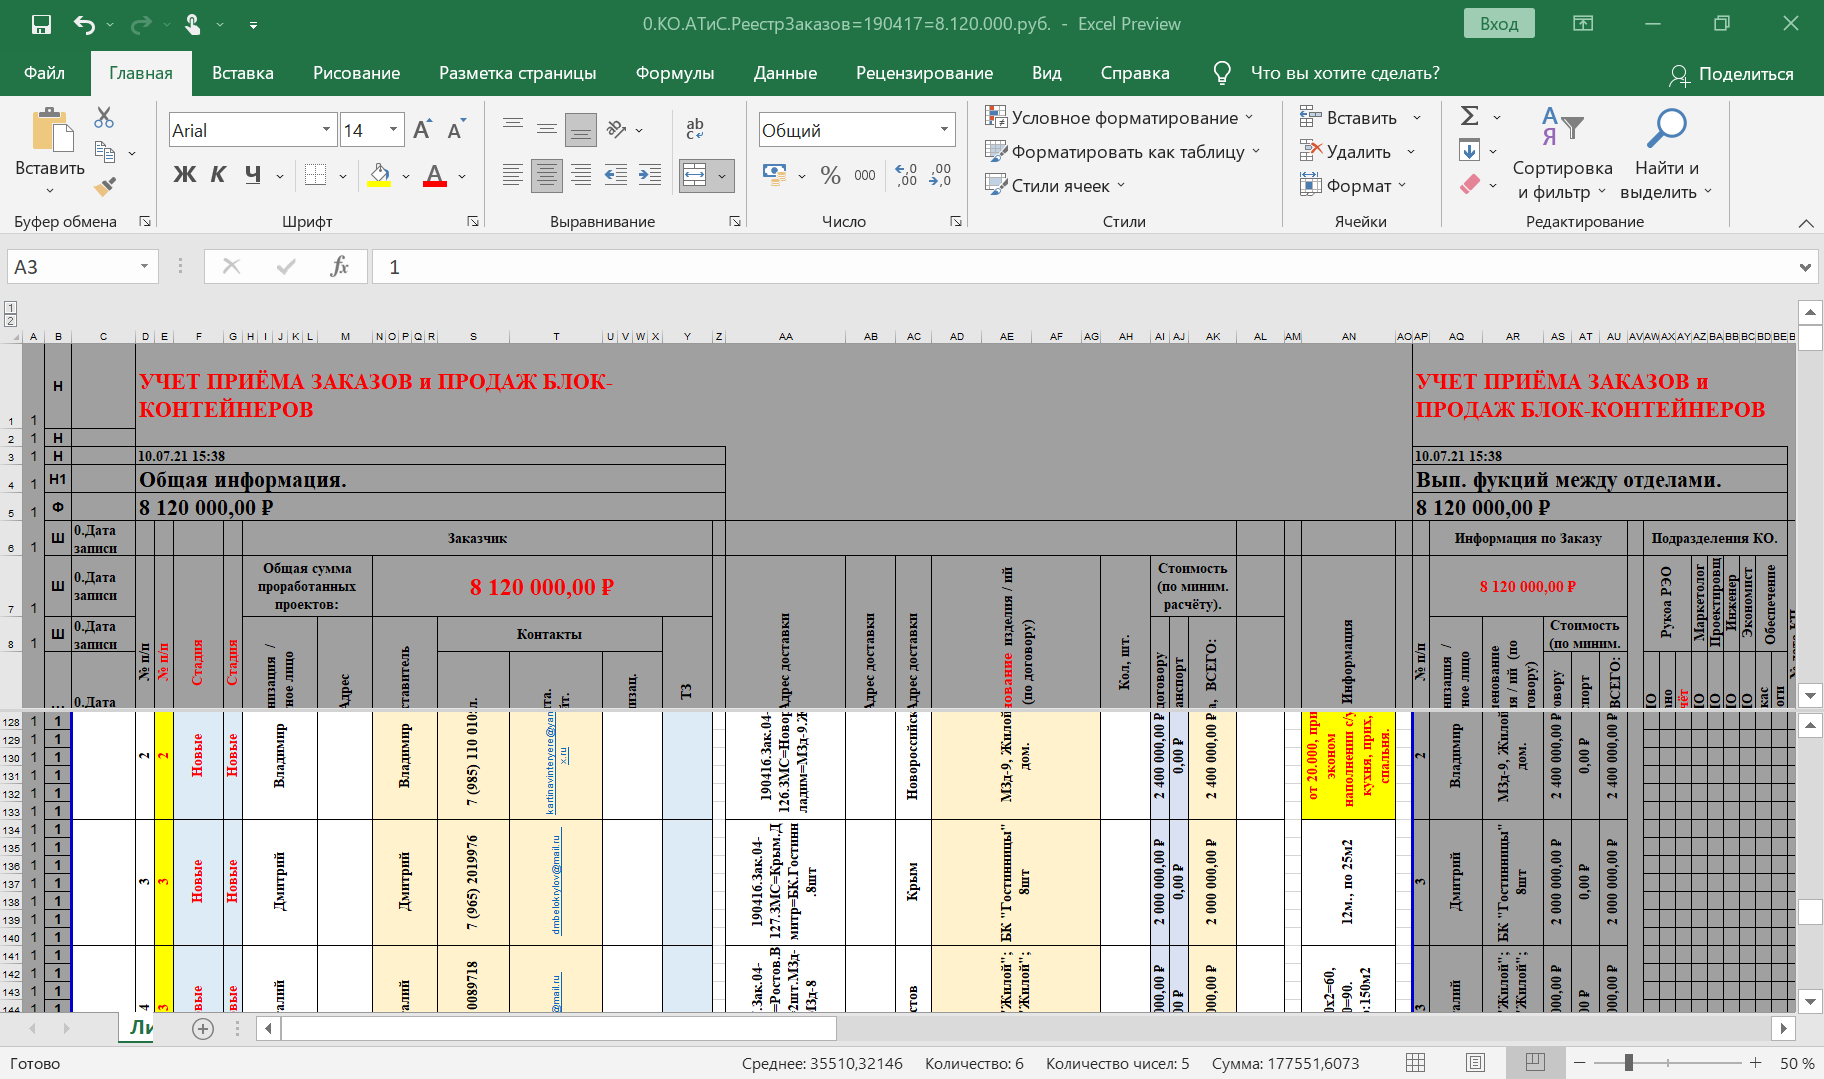Click the Поделиться share button
This screenshot has width=1824, height=1079.
point(1732,74)
